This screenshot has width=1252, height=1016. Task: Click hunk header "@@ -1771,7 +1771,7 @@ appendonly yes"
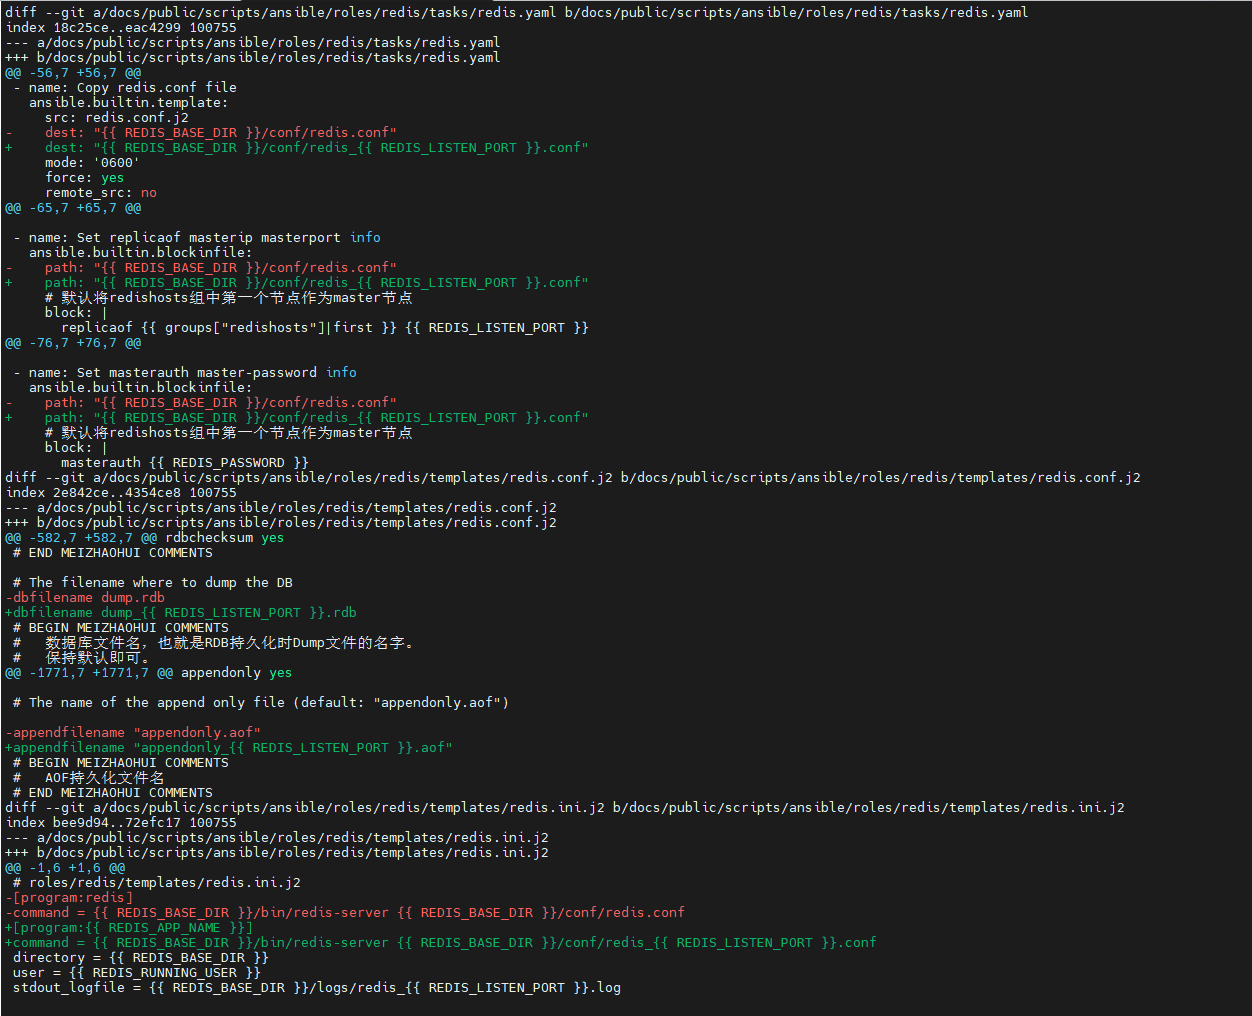pyautogui.click(x=149, y=672)
